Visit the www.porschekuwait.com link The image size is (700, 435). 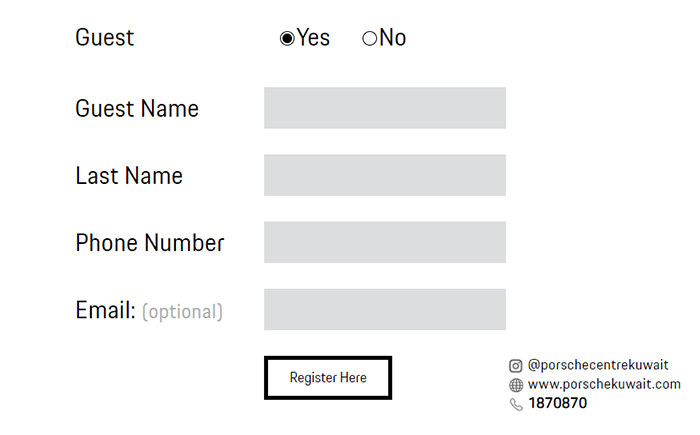(x=604, y=384)
